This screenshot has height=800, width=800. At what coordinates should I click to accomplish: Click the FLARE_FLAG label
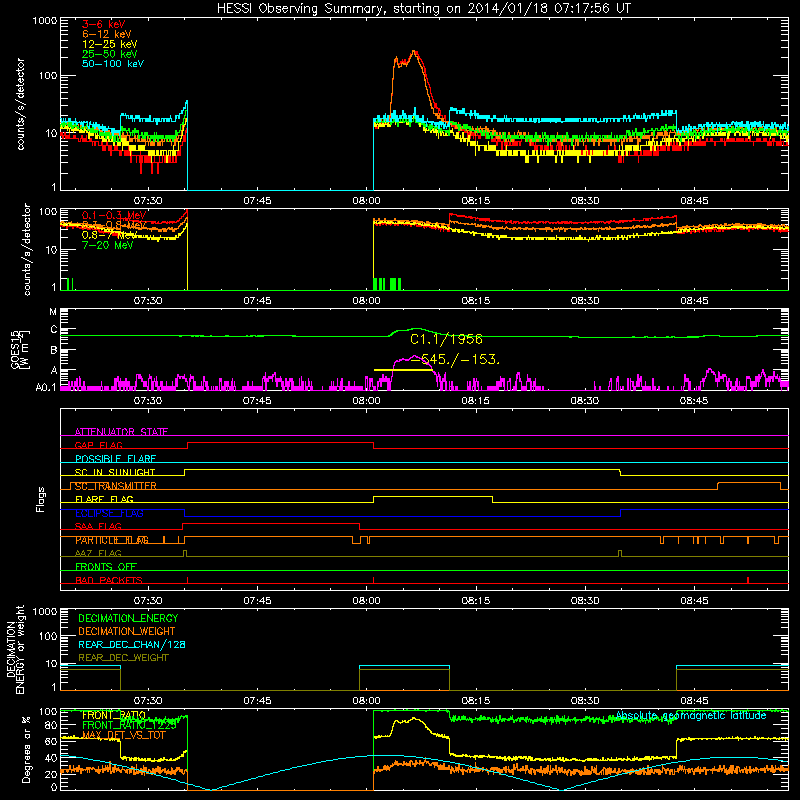[x=104, y=499]
